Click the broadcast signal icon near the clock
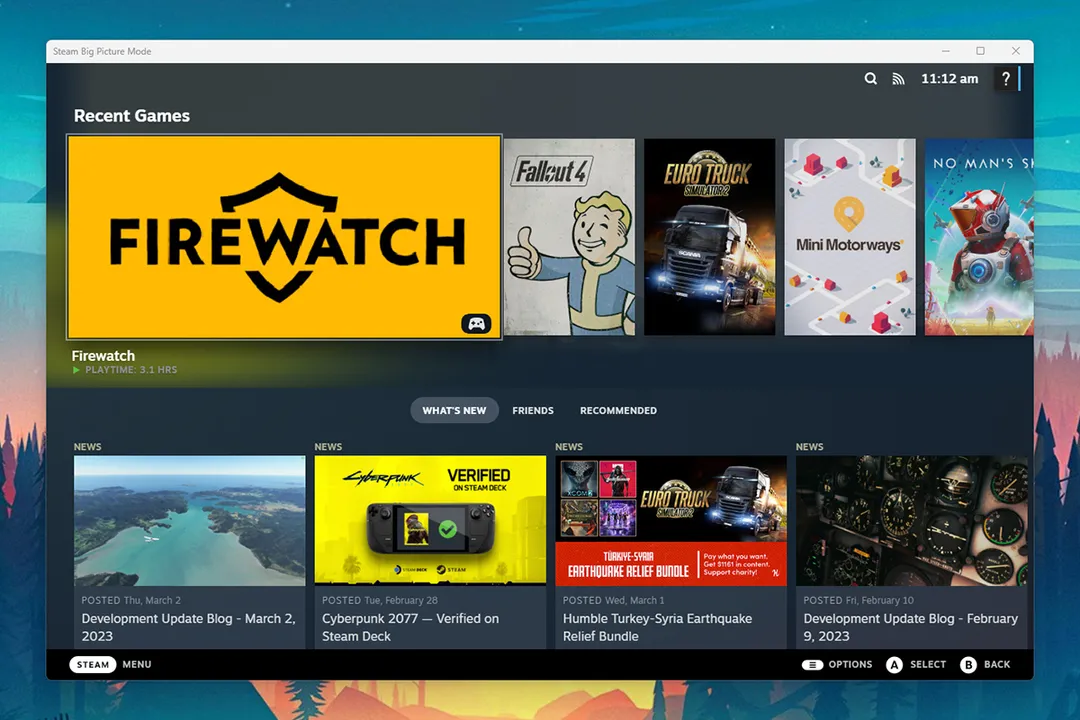Viewport: 1080px width, 720px height. [898, 79]
